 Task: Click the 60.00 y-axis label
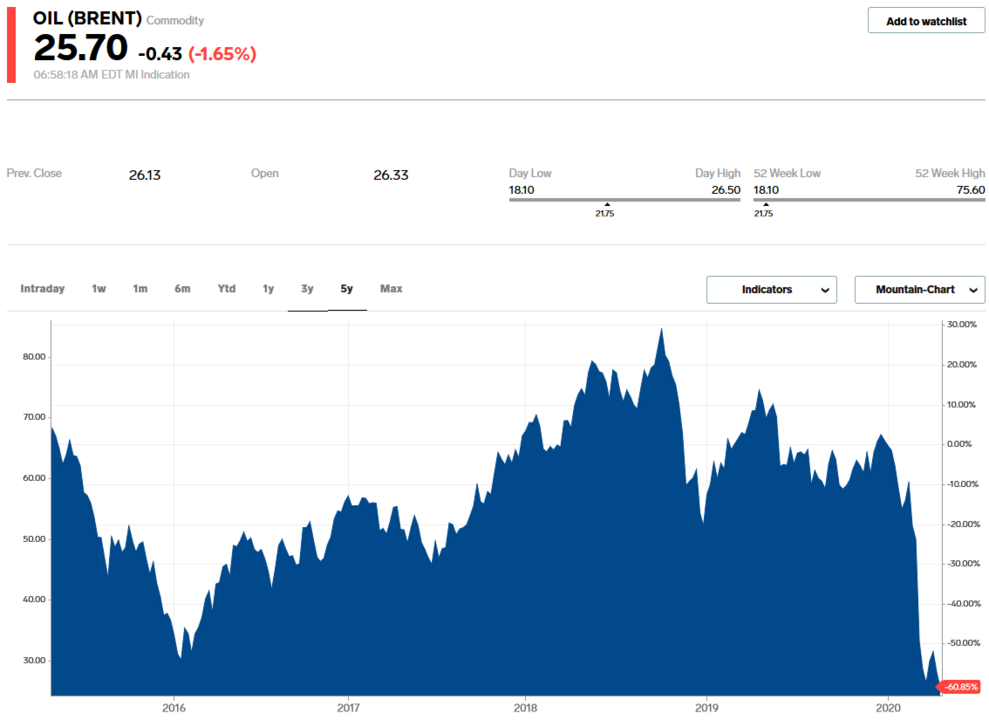[x=34, y=479]
